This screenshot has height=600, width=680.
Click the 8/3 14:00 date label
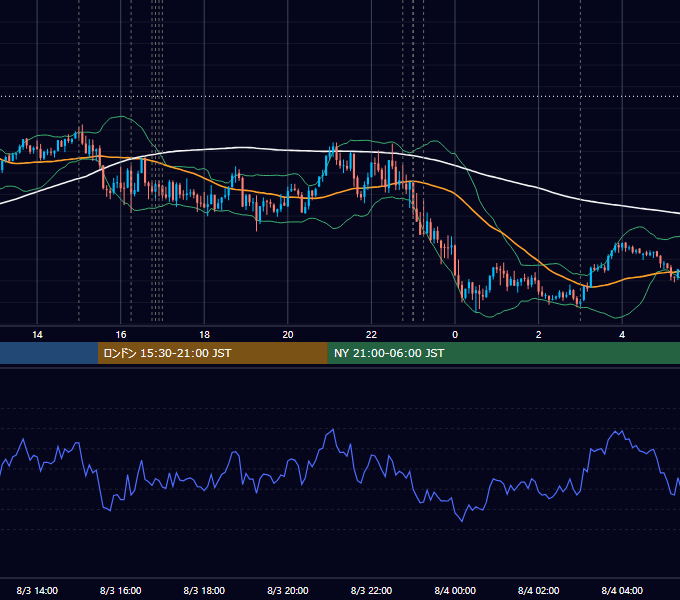(x=37, y=590)
